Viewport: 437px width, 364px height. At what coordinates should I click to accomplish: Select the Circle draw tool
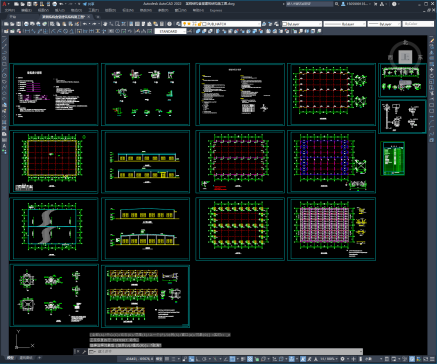(5, 75)
